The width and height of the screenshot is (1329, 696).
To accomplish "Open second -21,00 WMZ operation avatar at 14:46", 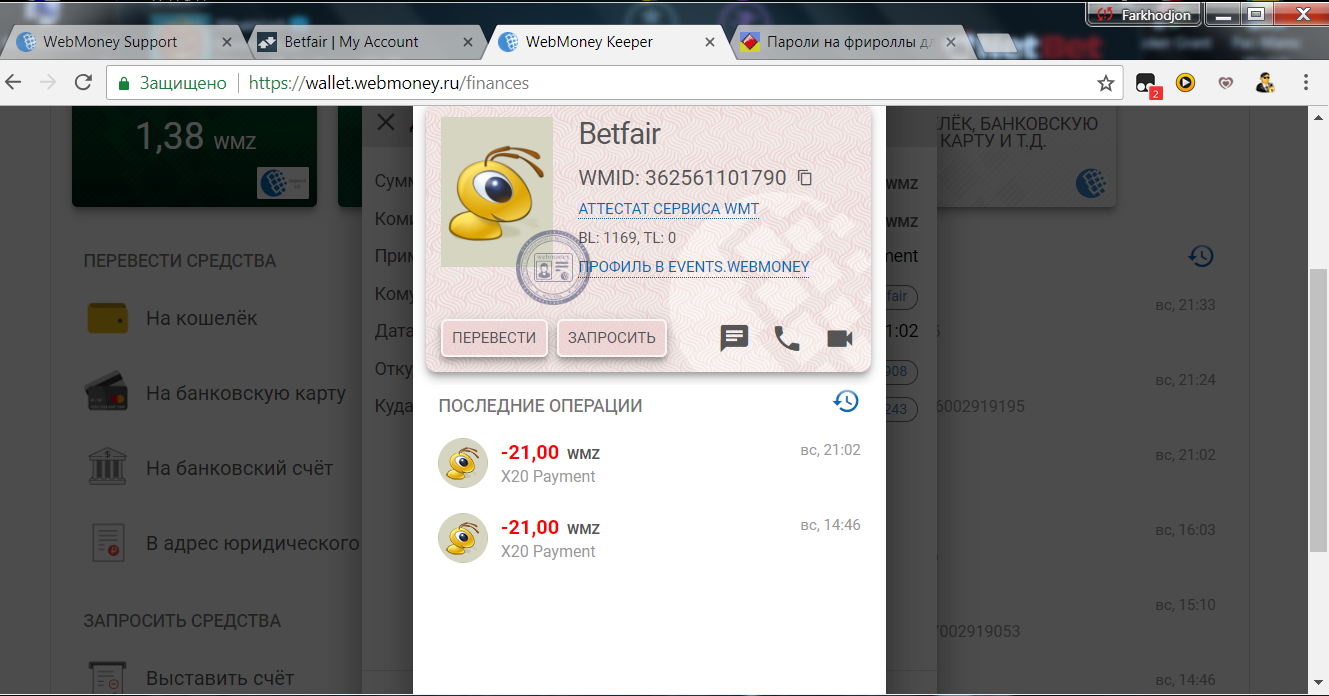I will click(463, 538).
